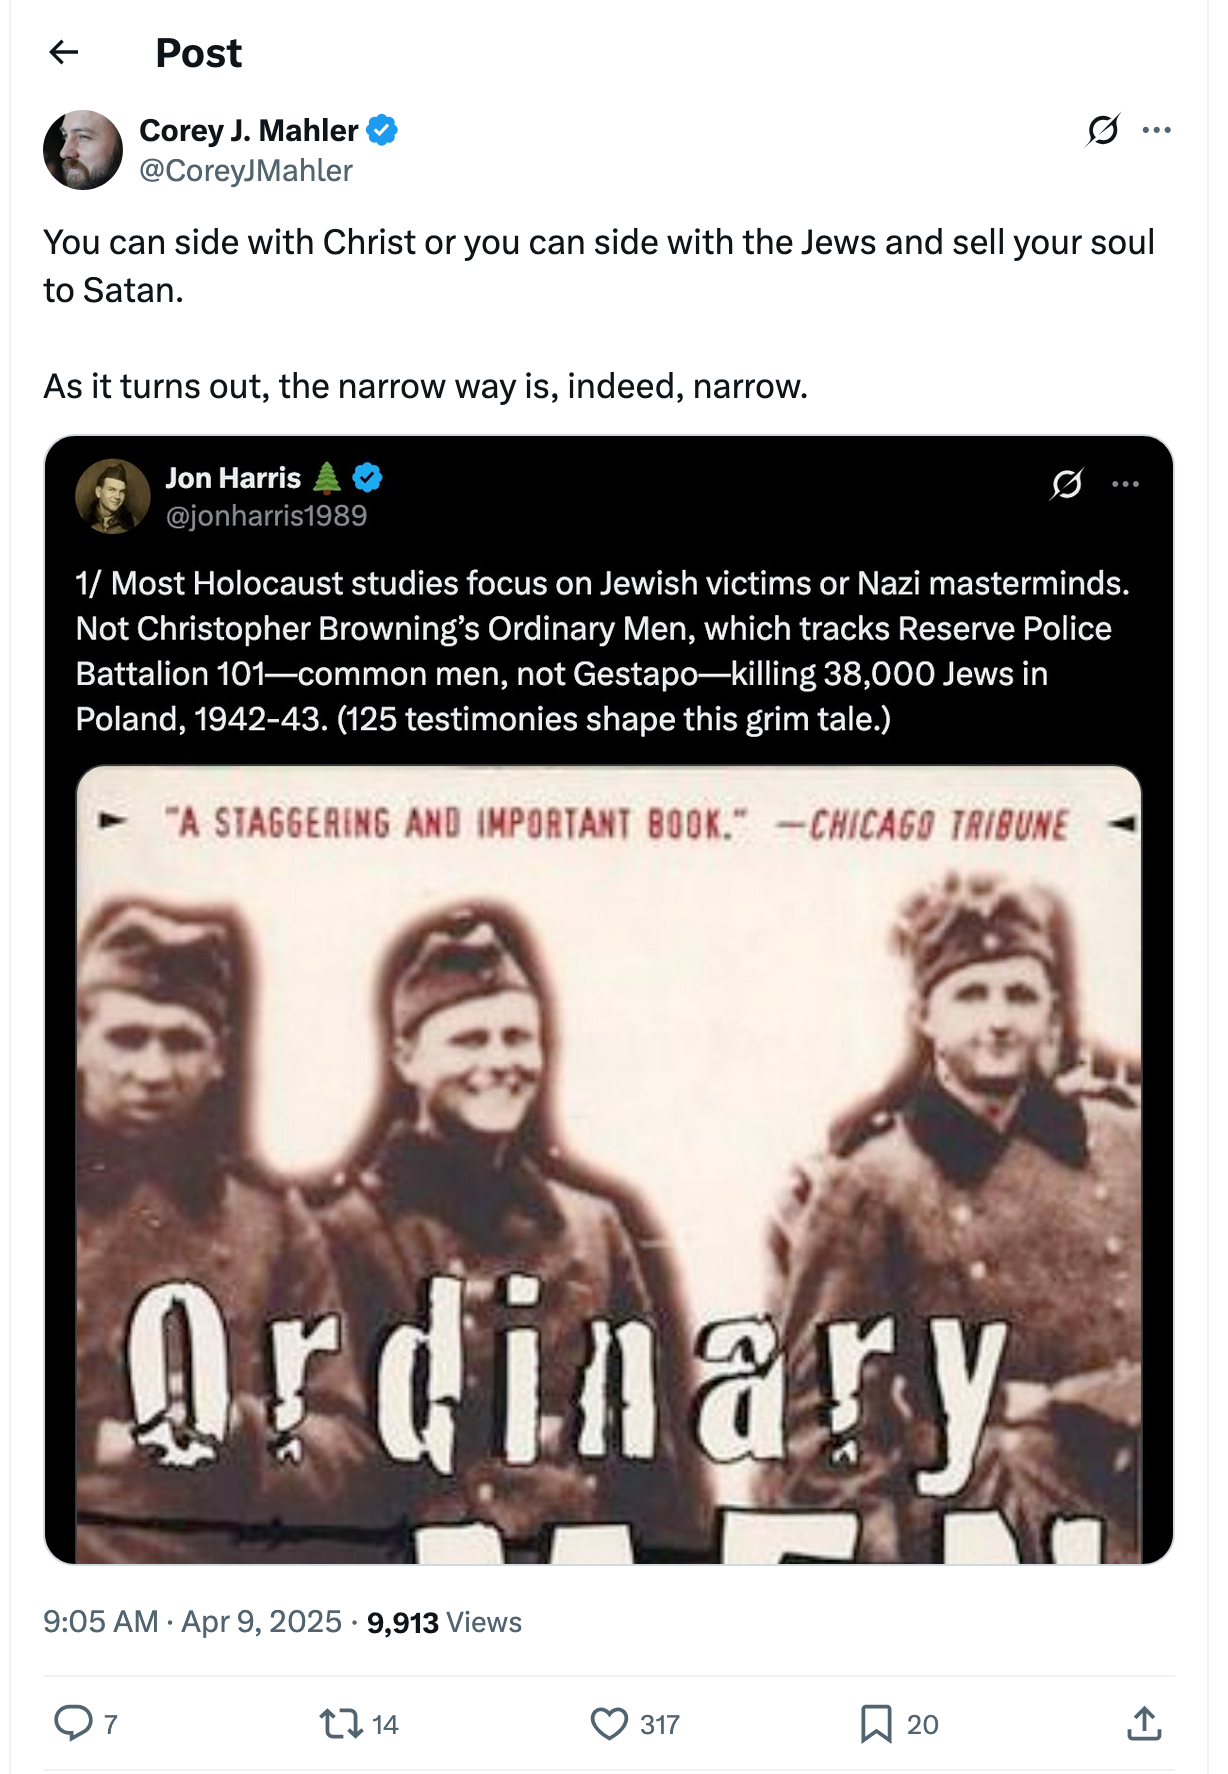Viewport: 1228px width, 1774px height.
Task: Click the reply speech bubble icon
Action: [73, 1723]
